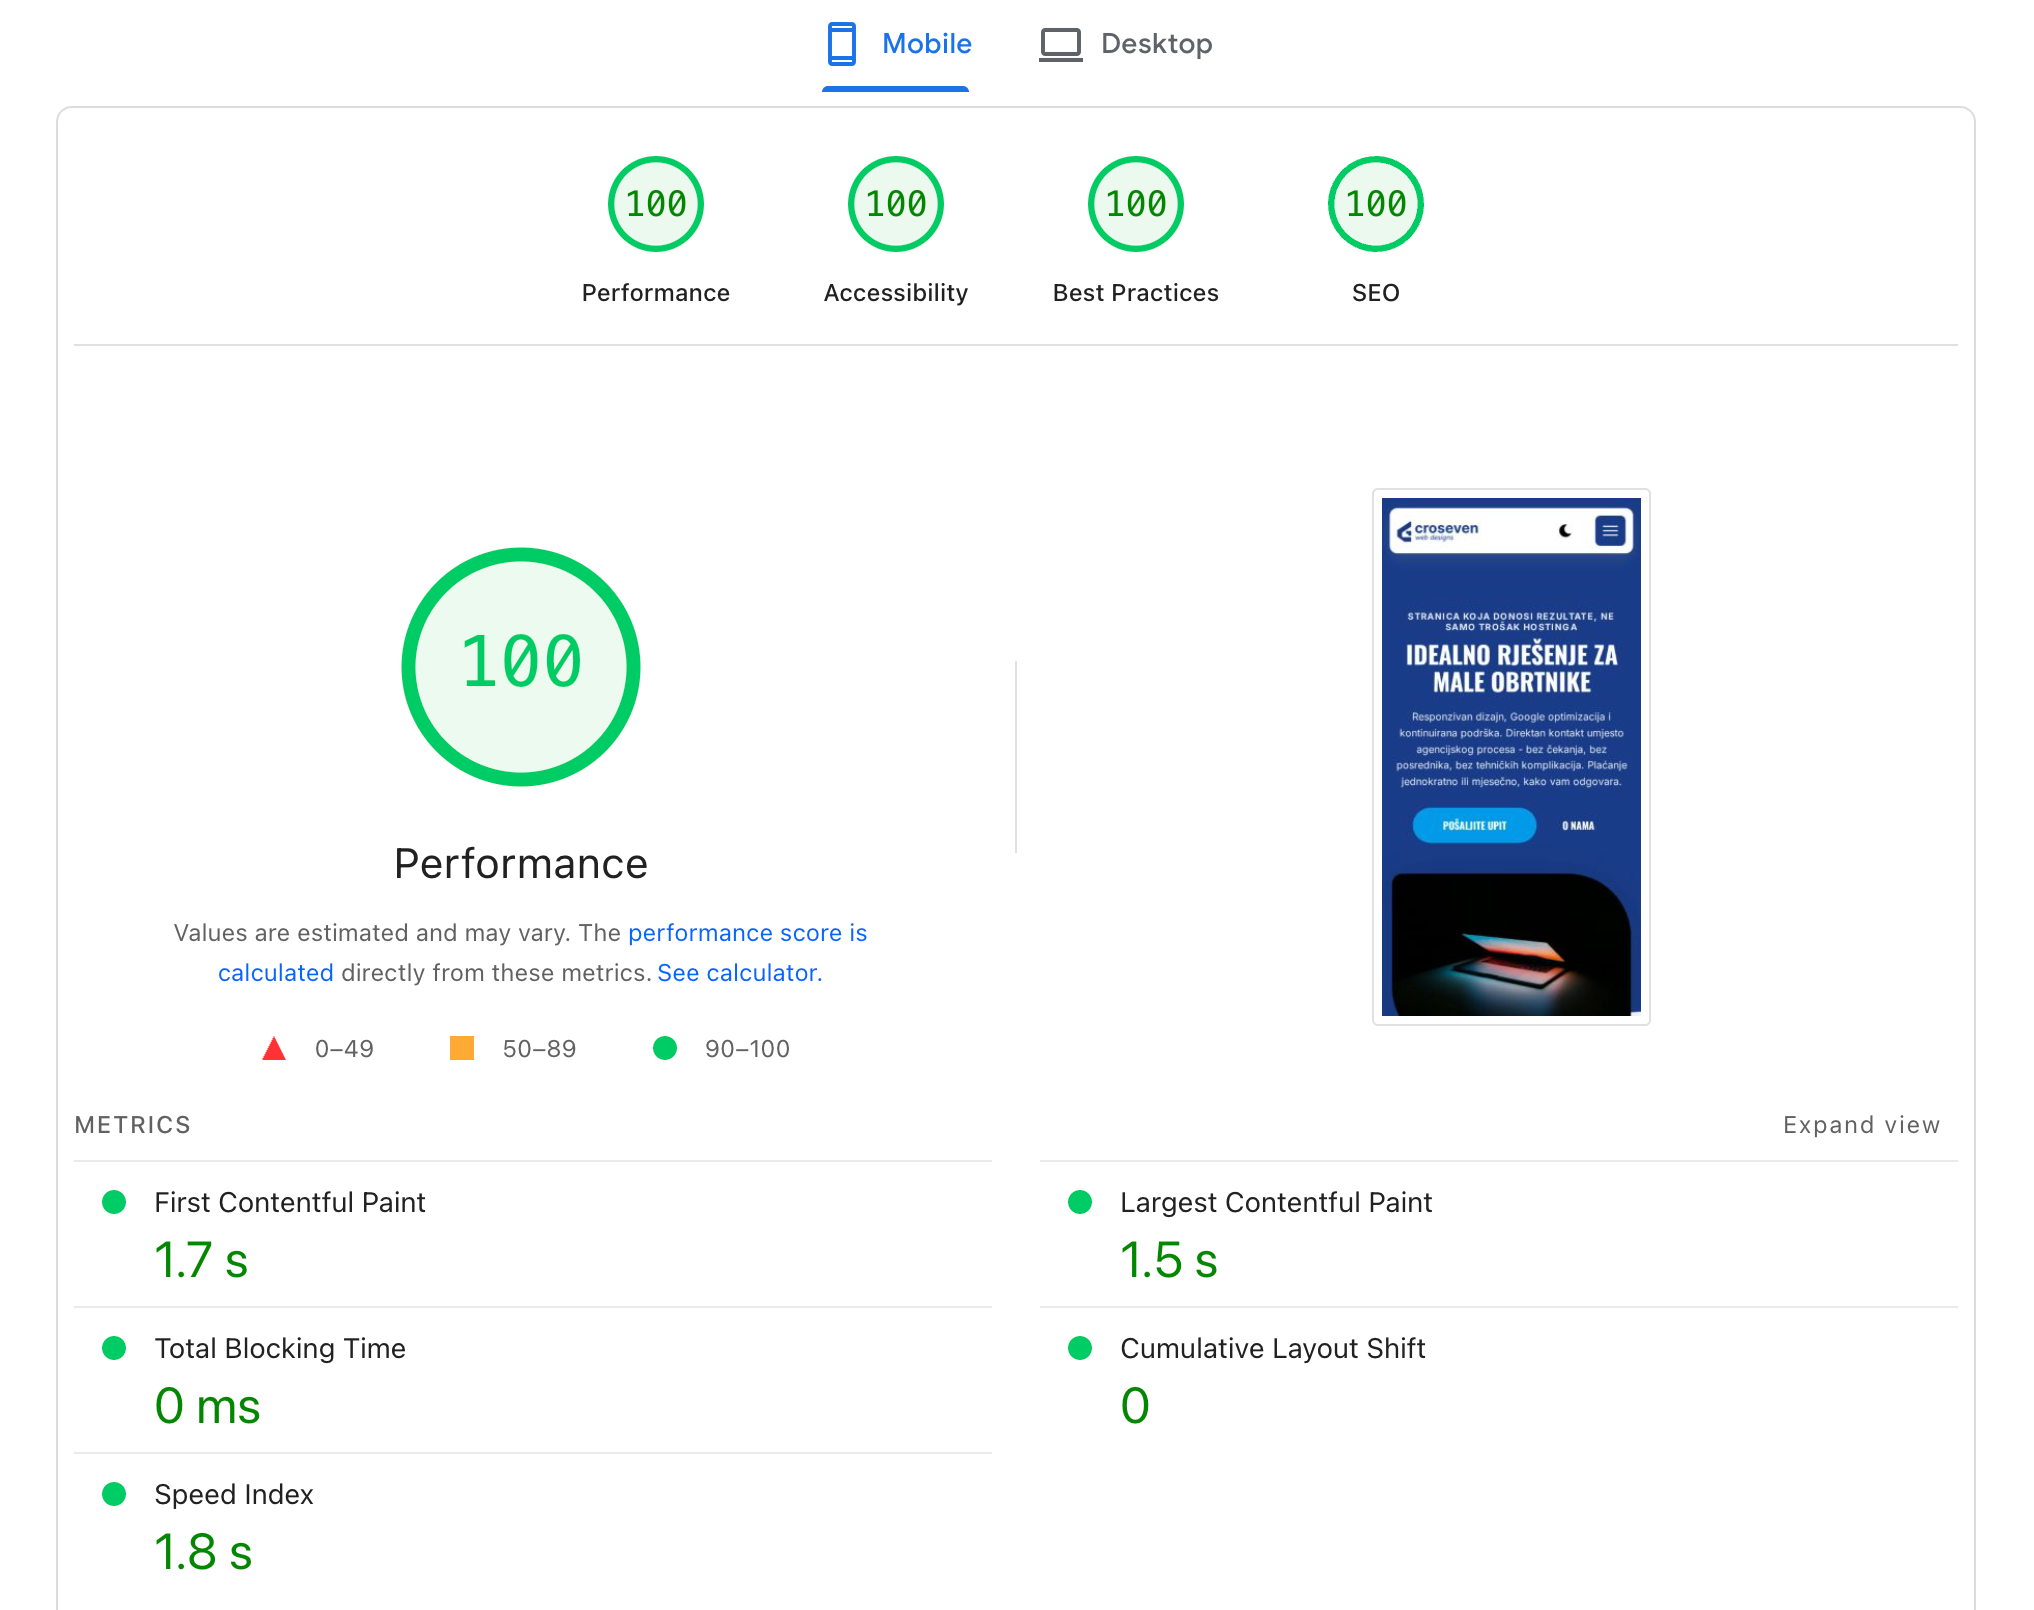Click the Cumulative Layout Shift metric
This screenshot has height=1610, width=2034.
(x=1272, y=1348)
